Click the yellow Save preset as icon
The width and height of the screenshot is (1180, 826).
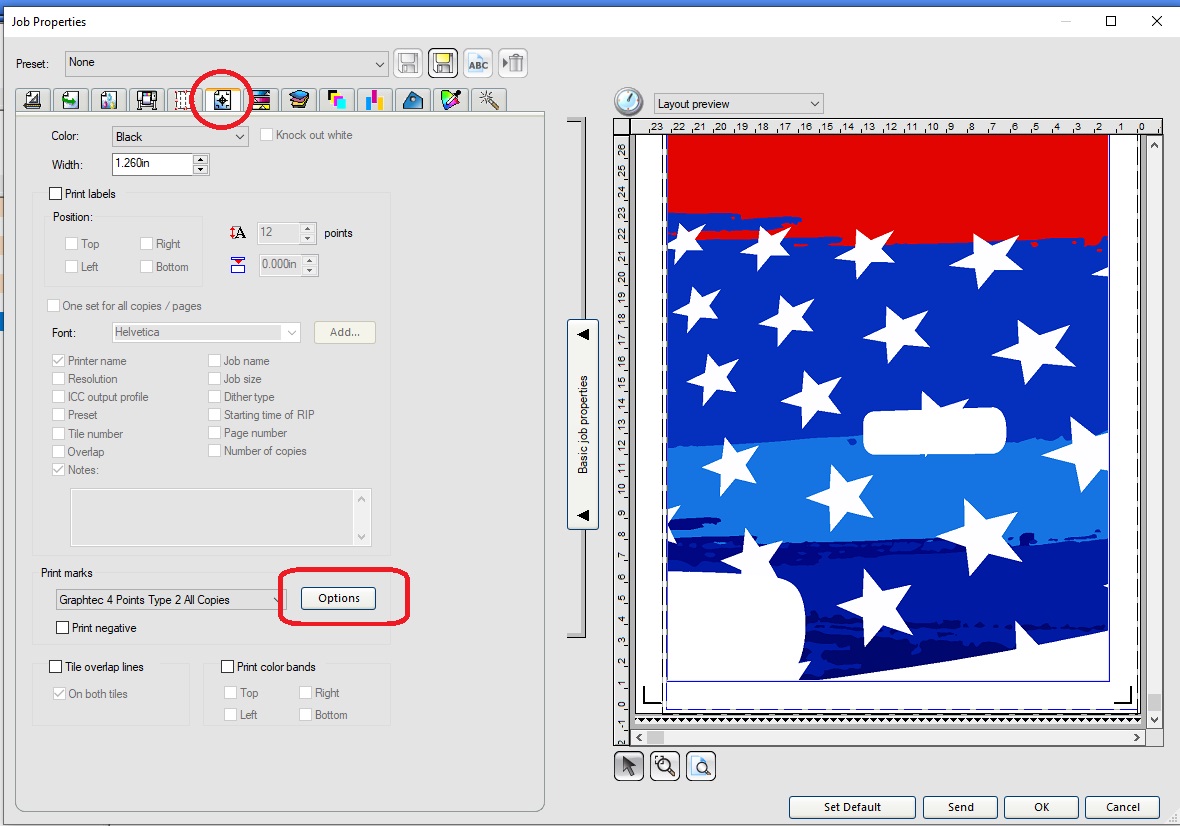coord(442,63)
